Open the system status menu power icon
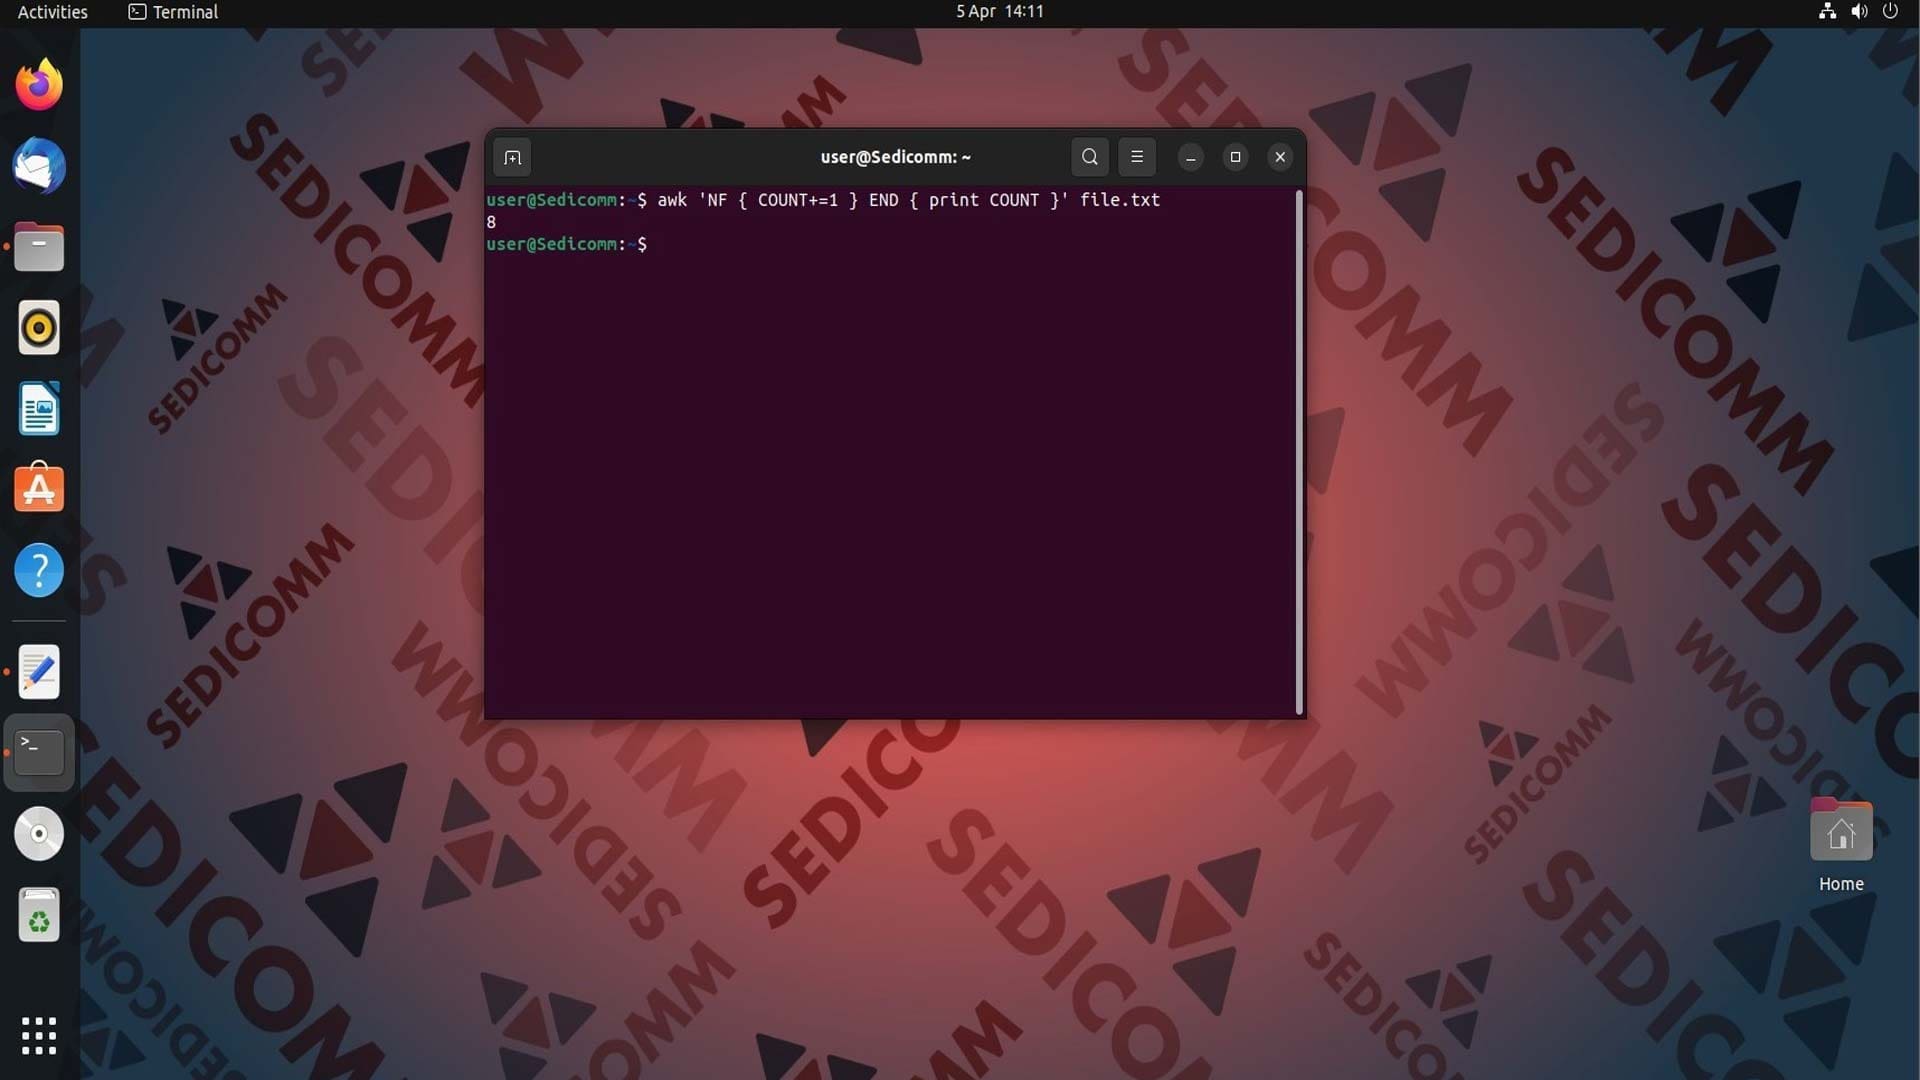 click(x=1890, y=12)
